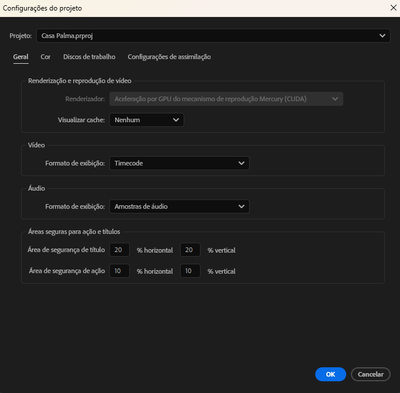Screen dimensions: 400x393
Task: Open the Projeto dropdown showing Casa Palma.prproj
Action: (213, 36)
